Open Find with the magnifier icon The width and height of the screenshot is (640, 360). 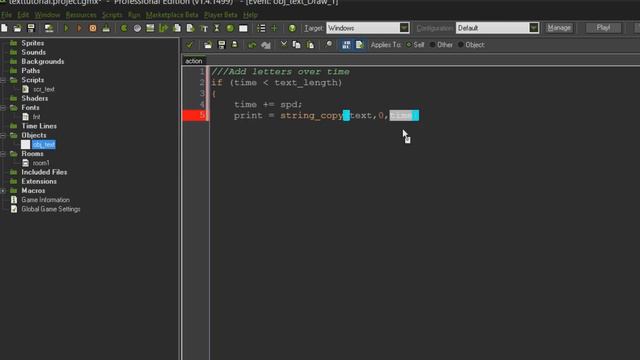(328, 44)
